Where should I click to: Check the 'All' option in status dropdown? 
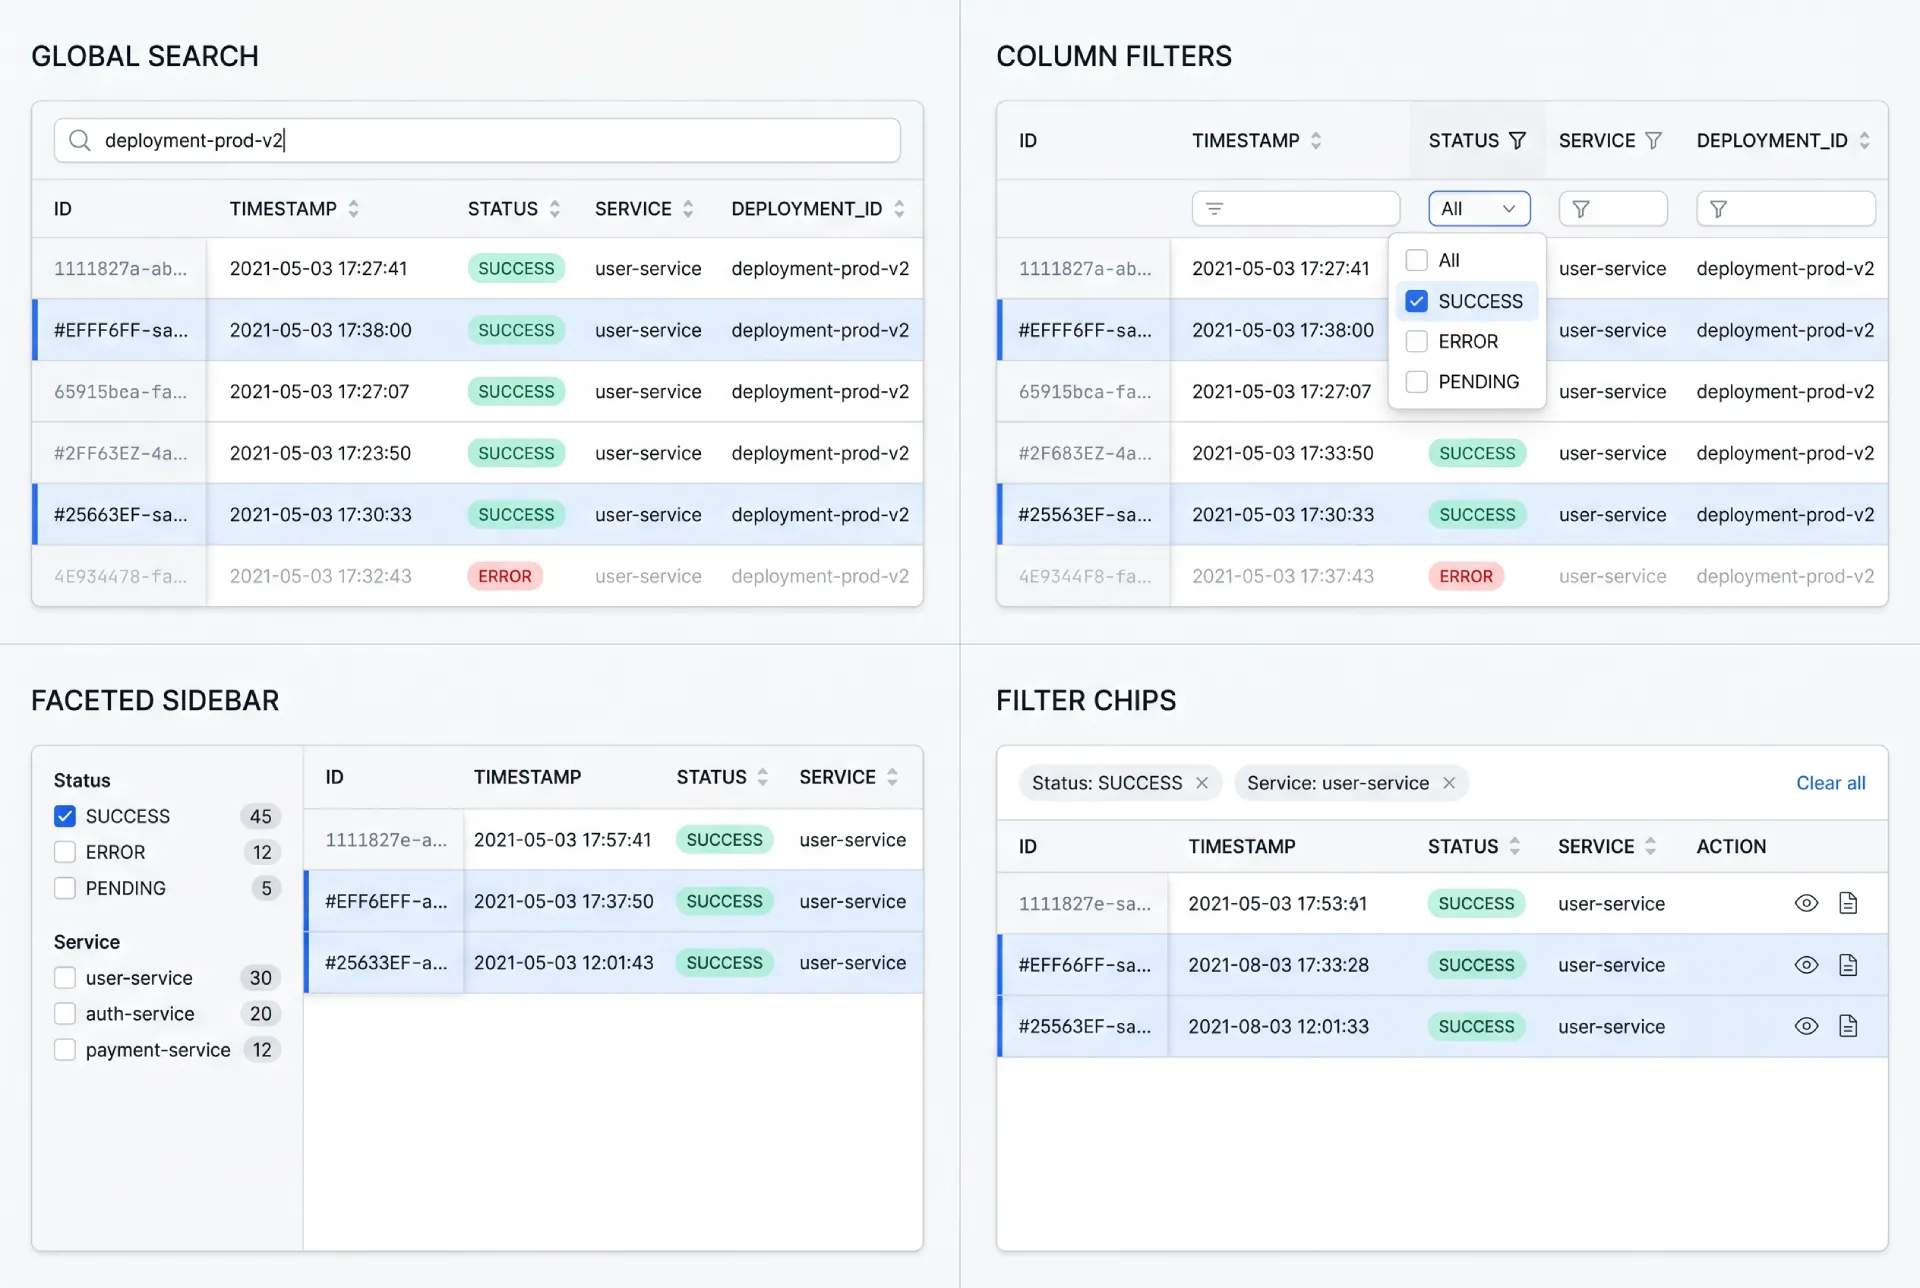click(1416, 260)
